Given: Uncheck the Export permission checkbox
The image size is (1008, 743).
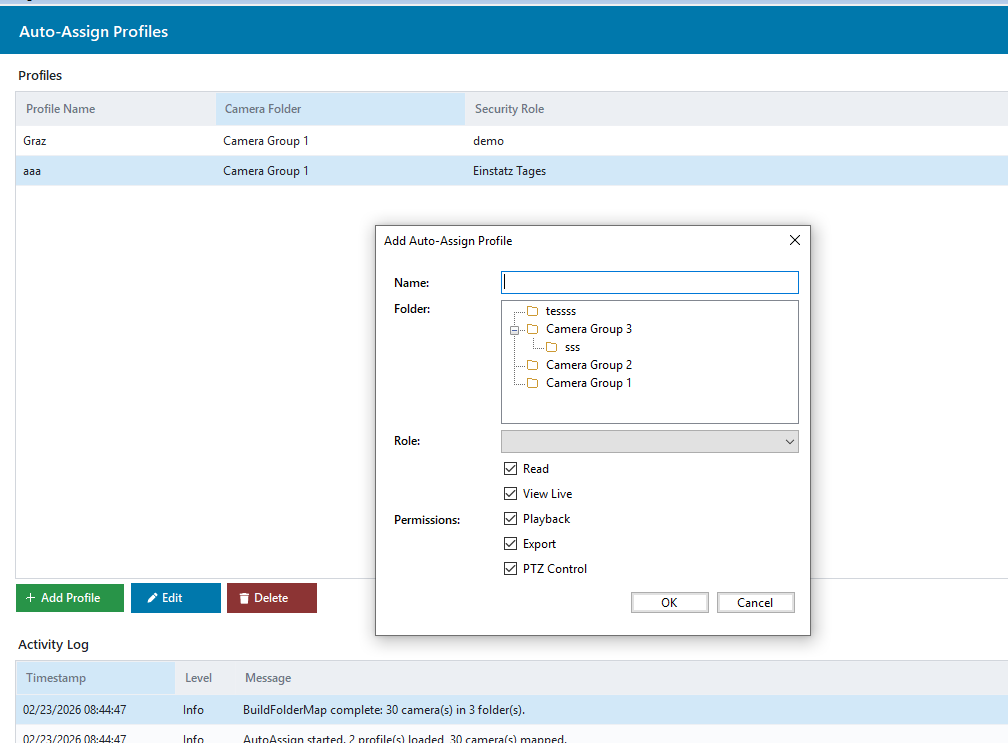Looking at the screenshot, I should coord(511,544).
